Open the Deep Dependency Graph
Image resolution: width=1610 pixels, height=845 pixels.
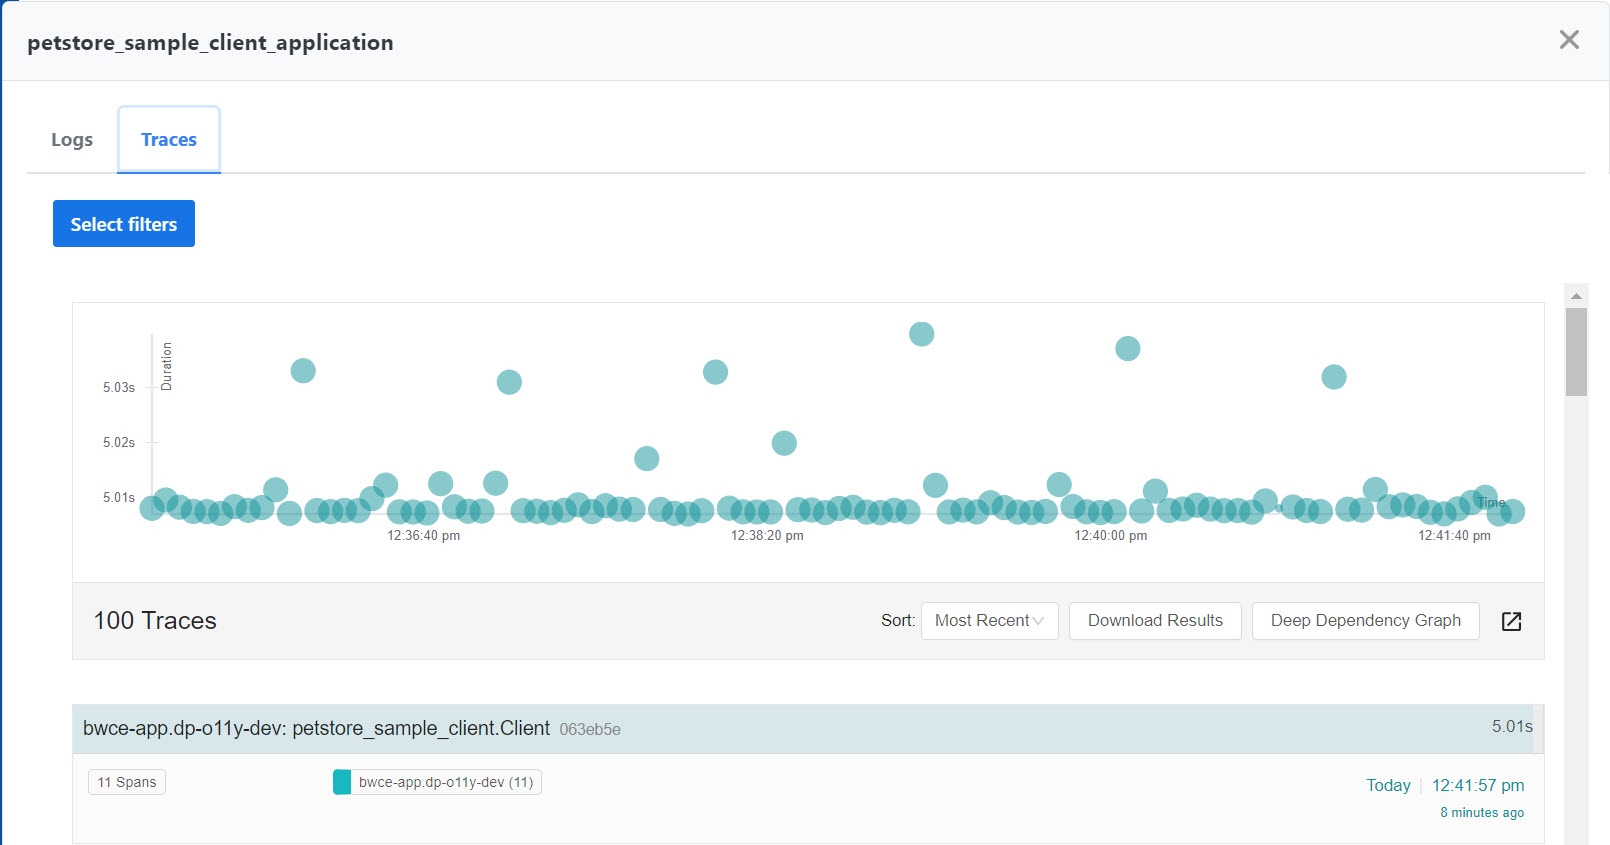(1365, 621)
